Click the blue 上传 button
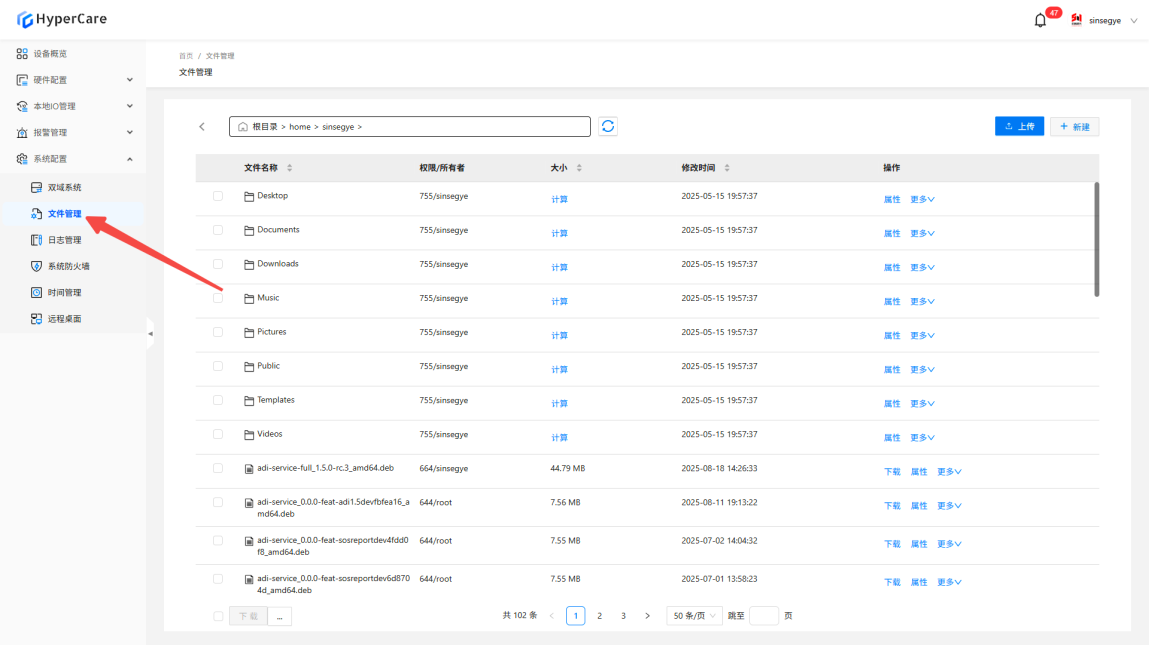The image size is (1149, 645). (x=1019, y=127)
